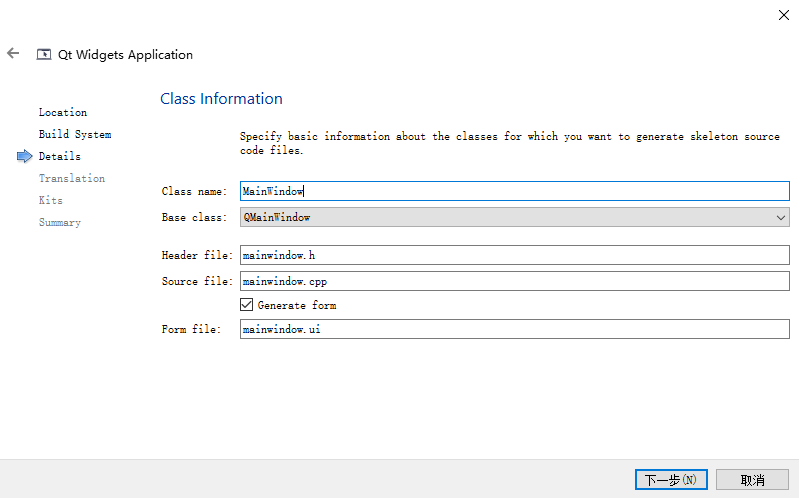
Task: Select the Kits wizard step
Action: coord(51,200)
